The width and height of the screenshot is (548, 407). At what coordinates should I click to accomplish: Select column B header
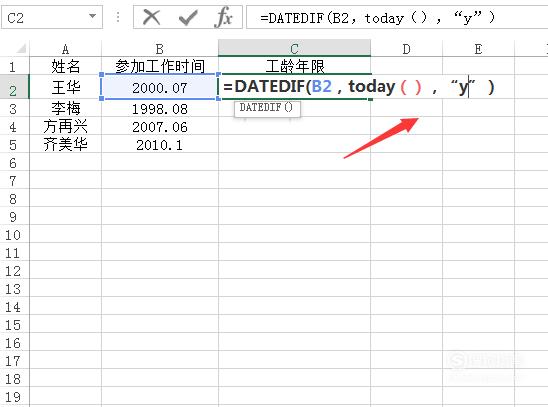[x=160, y=49]
